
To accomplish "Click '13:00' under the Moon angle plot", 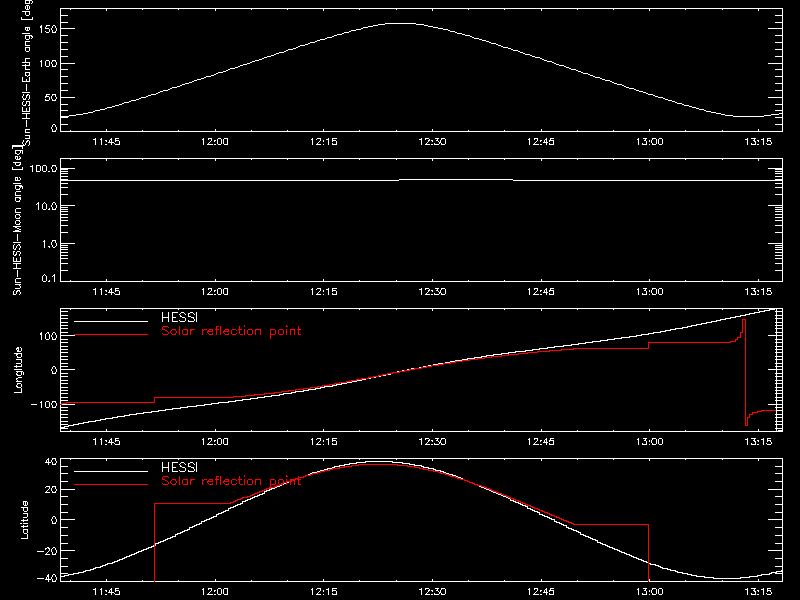I will point(649,292).
